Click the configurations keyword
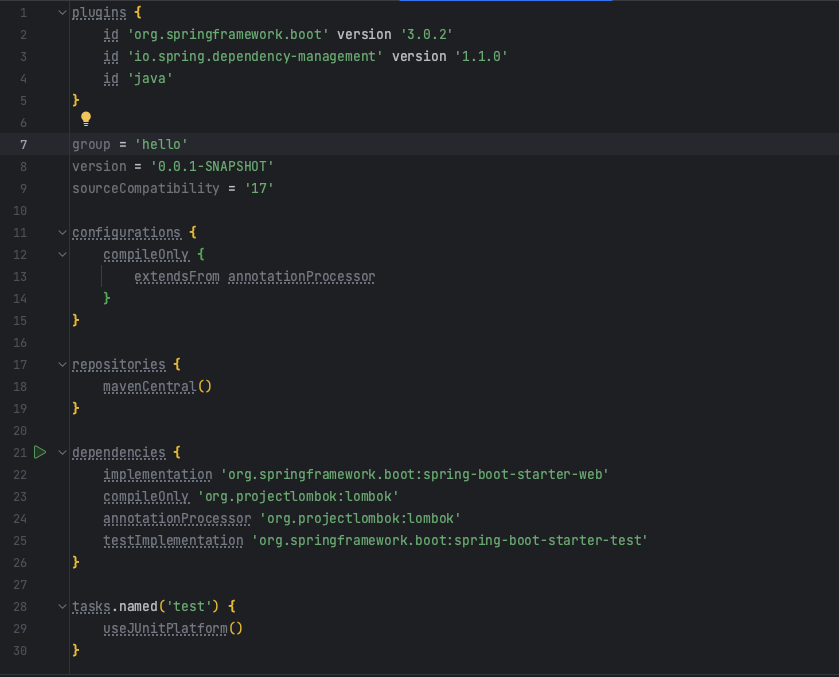The height and width of the screenshot is (677, 839). [127, 232]
